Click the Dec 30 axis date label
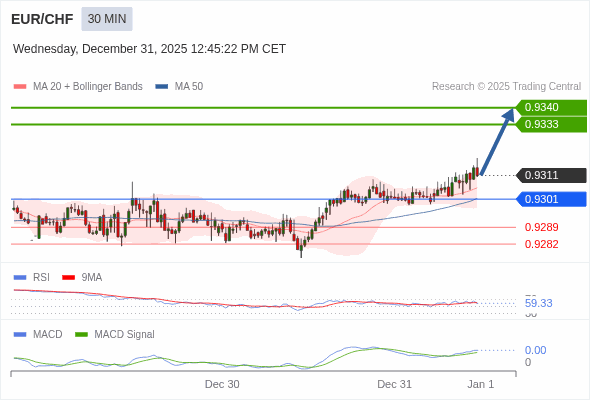 (x=222, y=384)
